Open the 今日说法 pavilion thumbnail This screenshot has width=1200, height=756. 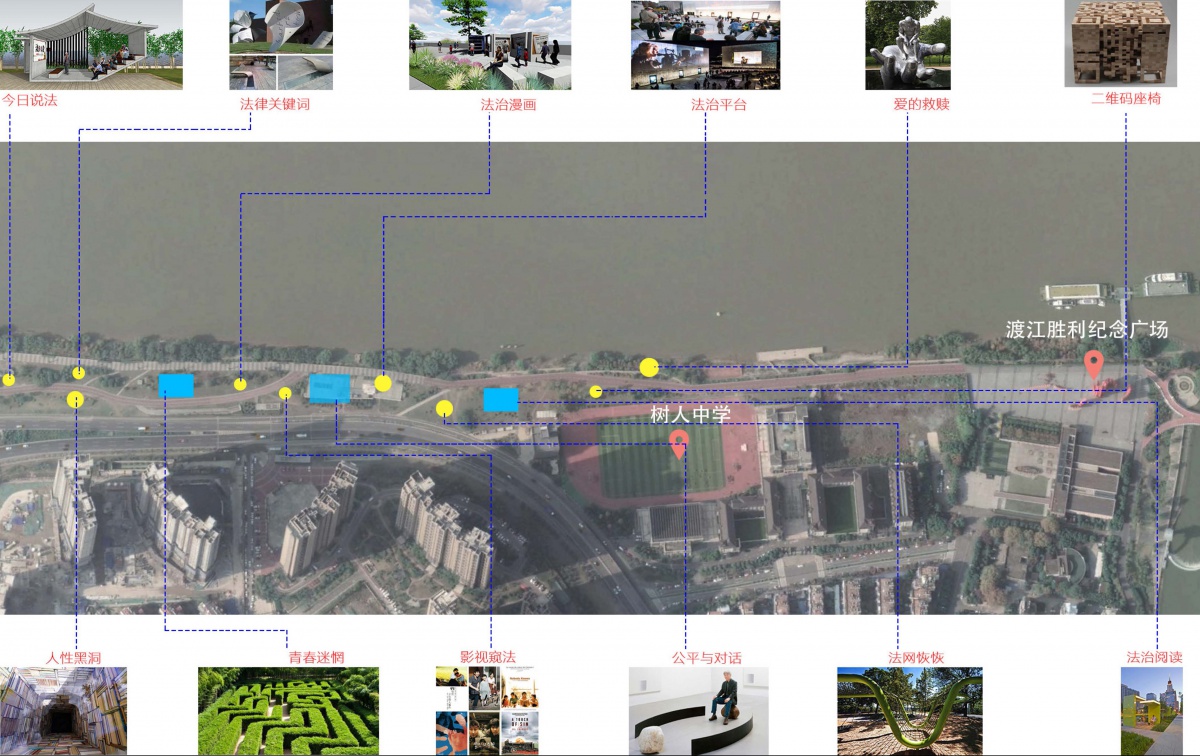[91, 44]
